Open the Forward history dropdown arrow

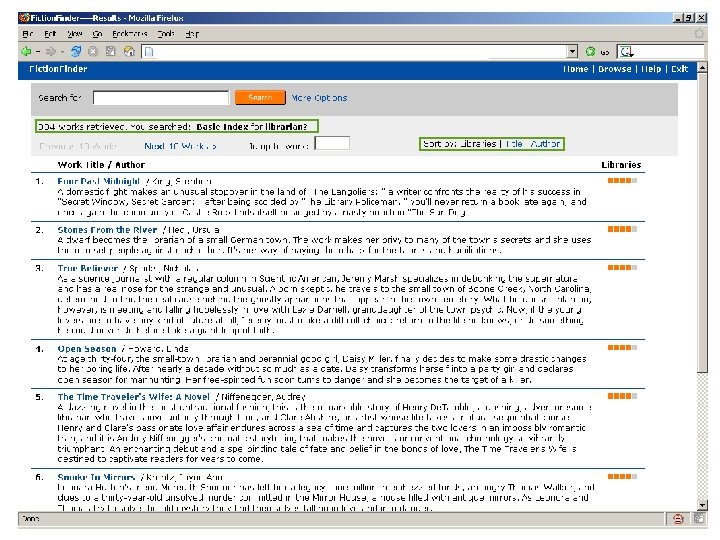[62, 52]
